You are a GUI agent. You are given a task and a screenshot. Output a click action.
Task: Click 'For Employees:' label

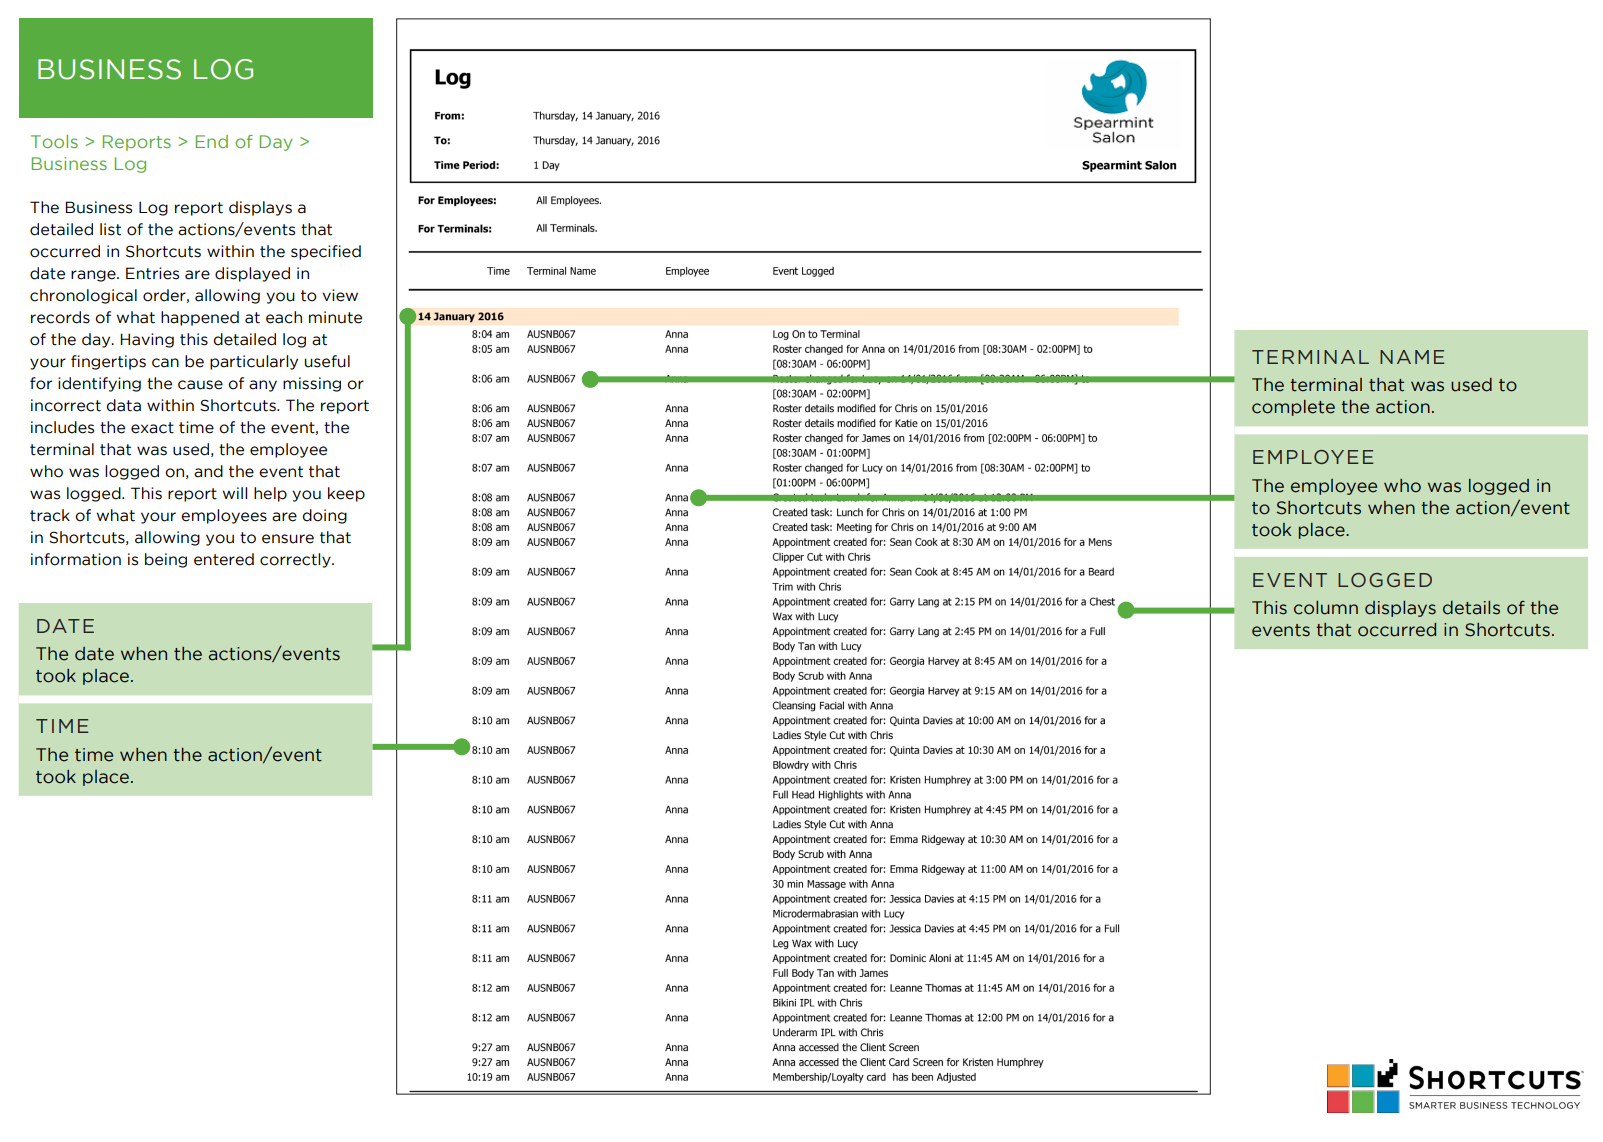click(x=457, y=201)
